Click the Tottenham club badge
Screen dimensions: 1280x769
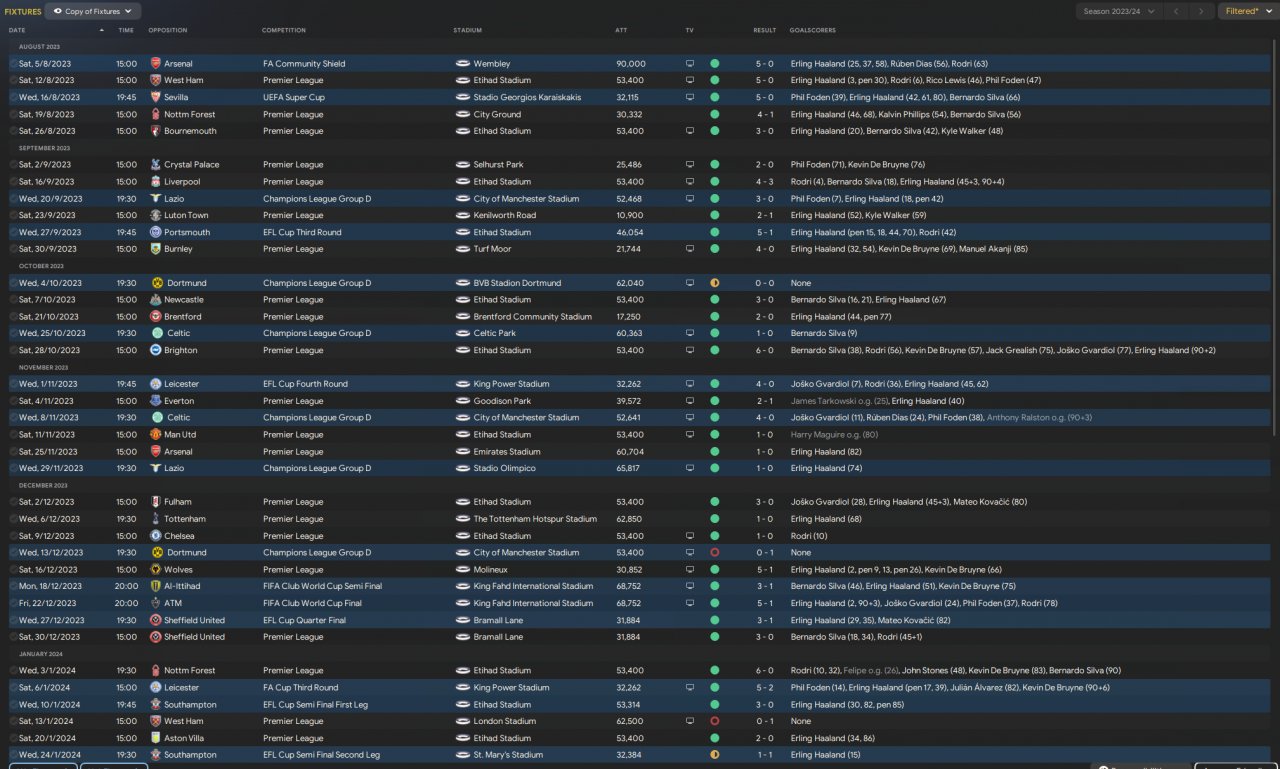[155, 519]
